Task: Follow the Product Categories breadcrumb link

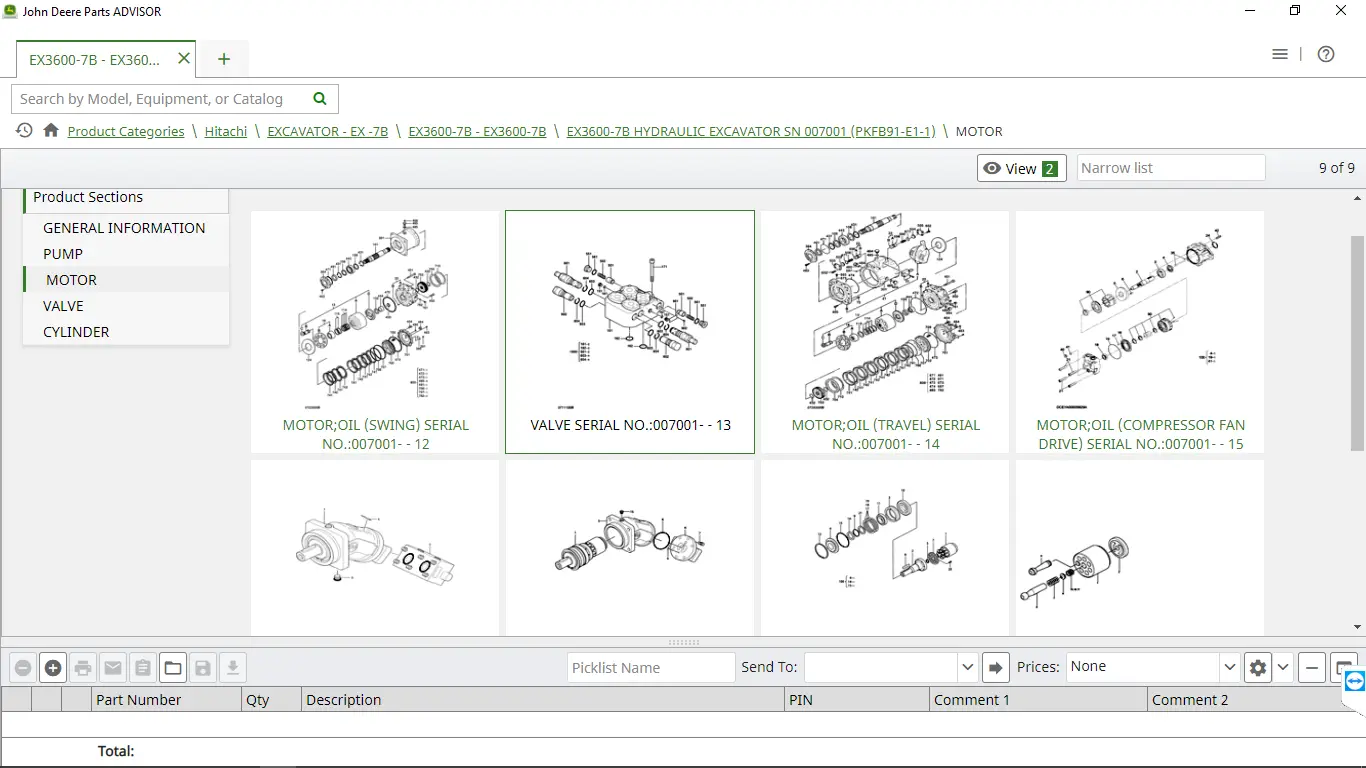Action: point(126,131)
